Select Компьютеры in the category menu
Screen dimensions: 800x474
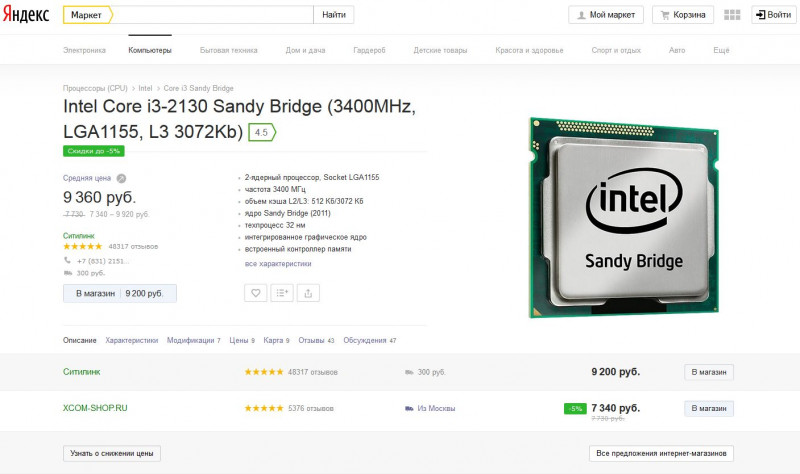pos(150,50)
